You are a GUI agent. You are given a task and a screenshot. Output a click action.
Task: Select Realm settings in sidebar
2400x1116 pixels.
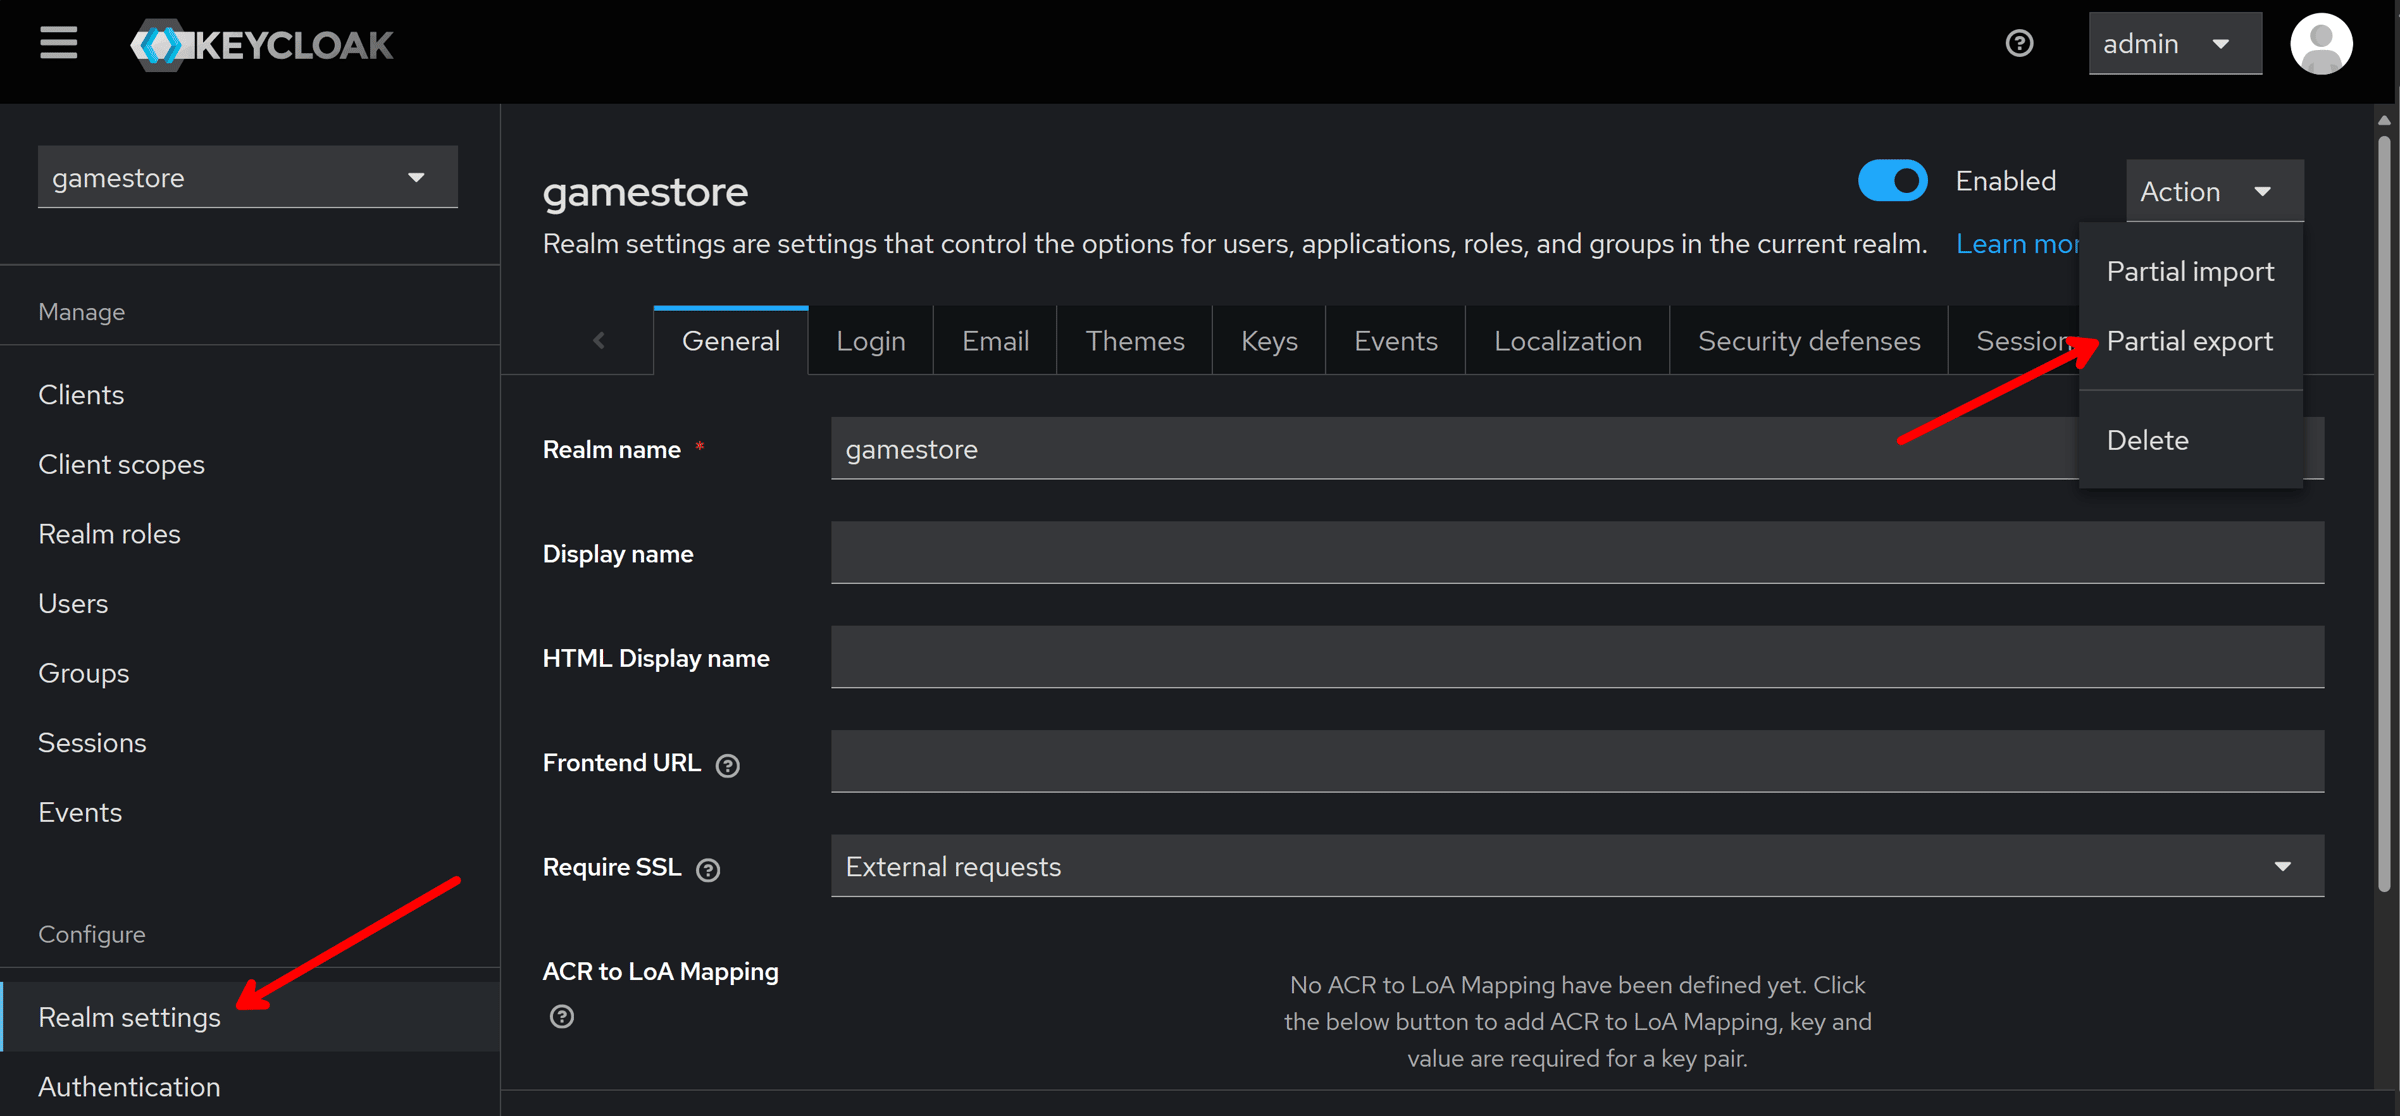(250, 1017)
